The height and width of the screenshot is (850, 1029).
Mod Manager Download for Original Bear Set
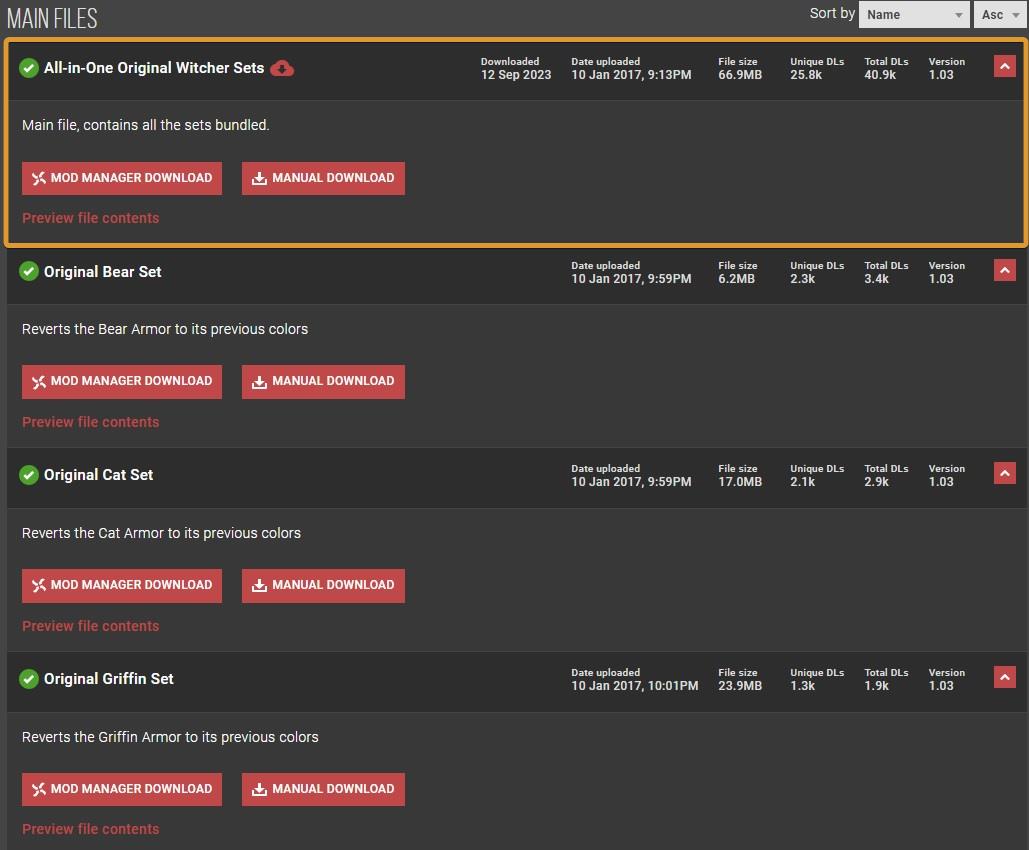122,381
